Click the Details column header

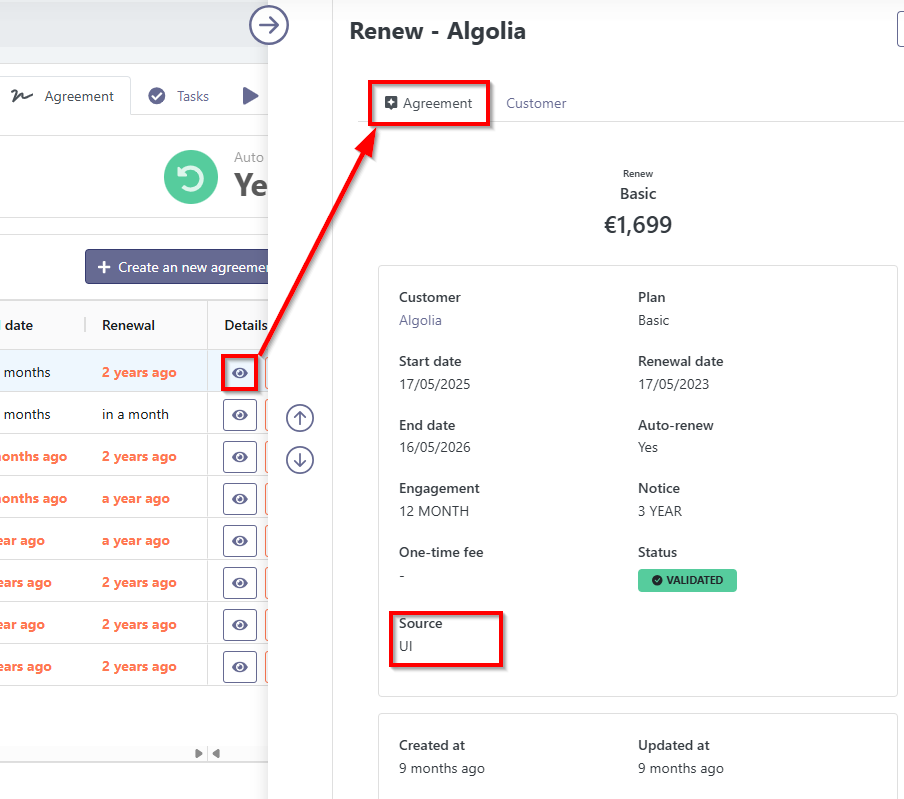tap(245, 325)
